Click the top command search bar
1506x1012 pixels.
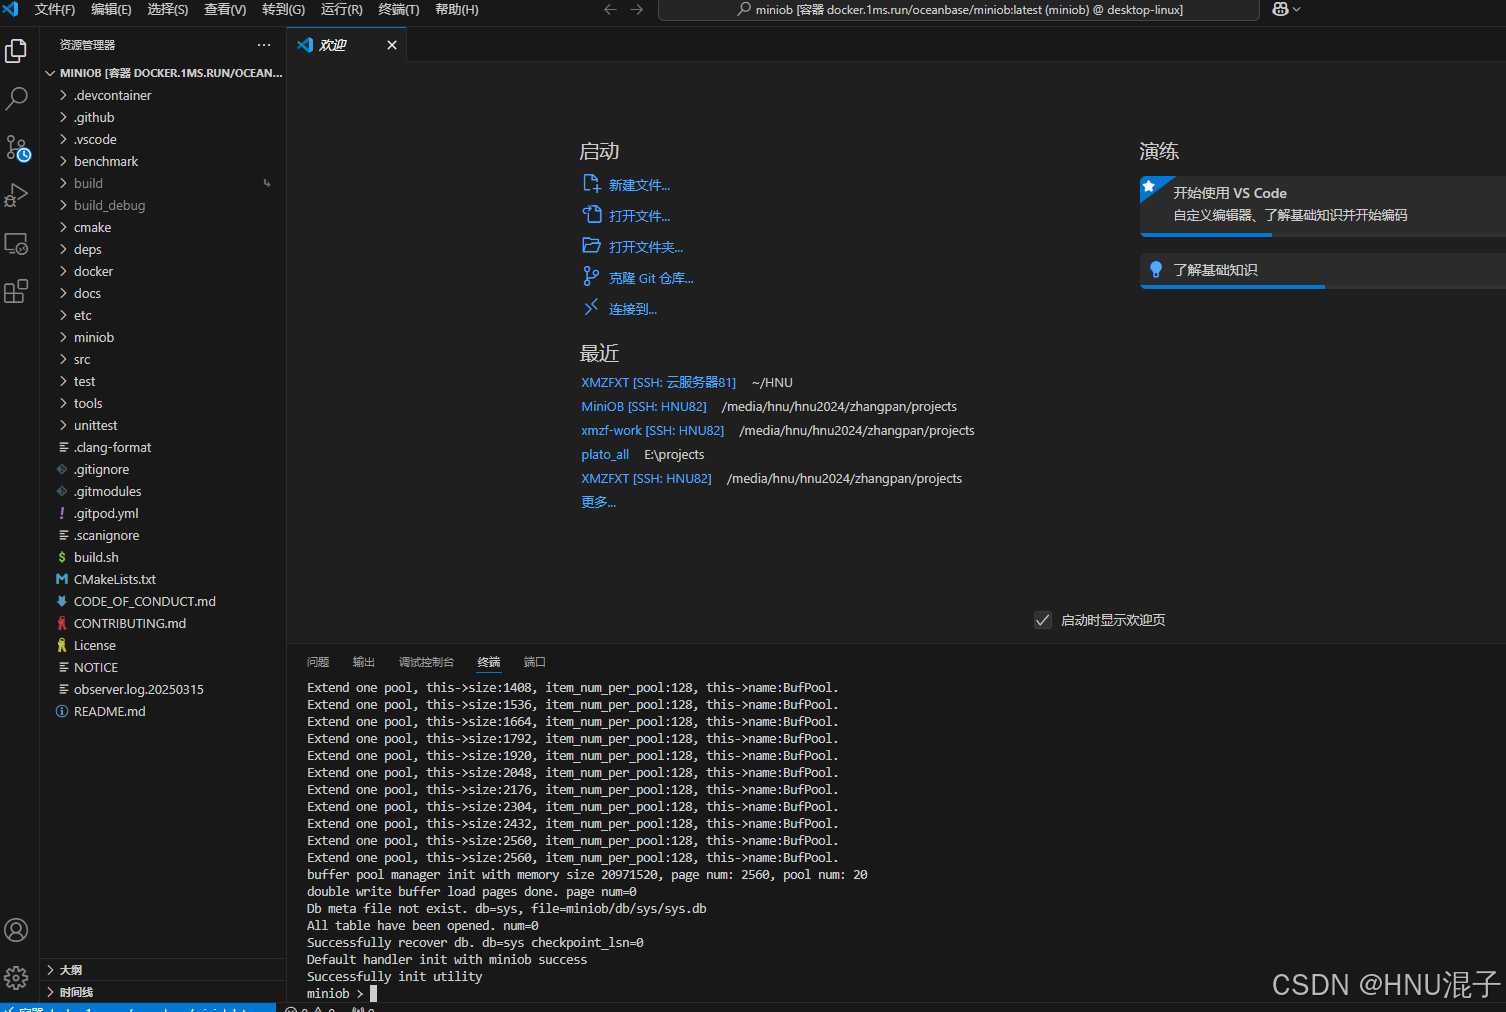[x=958, y=10]
